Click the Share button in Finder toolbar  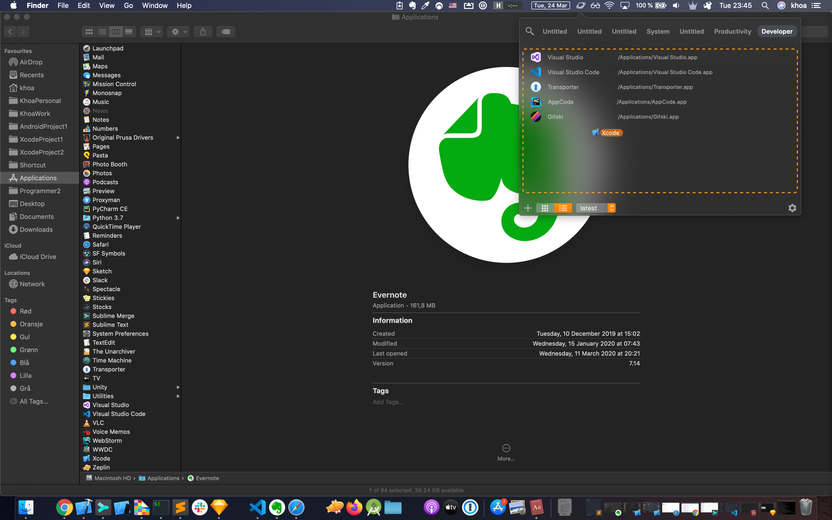(203, 32)
